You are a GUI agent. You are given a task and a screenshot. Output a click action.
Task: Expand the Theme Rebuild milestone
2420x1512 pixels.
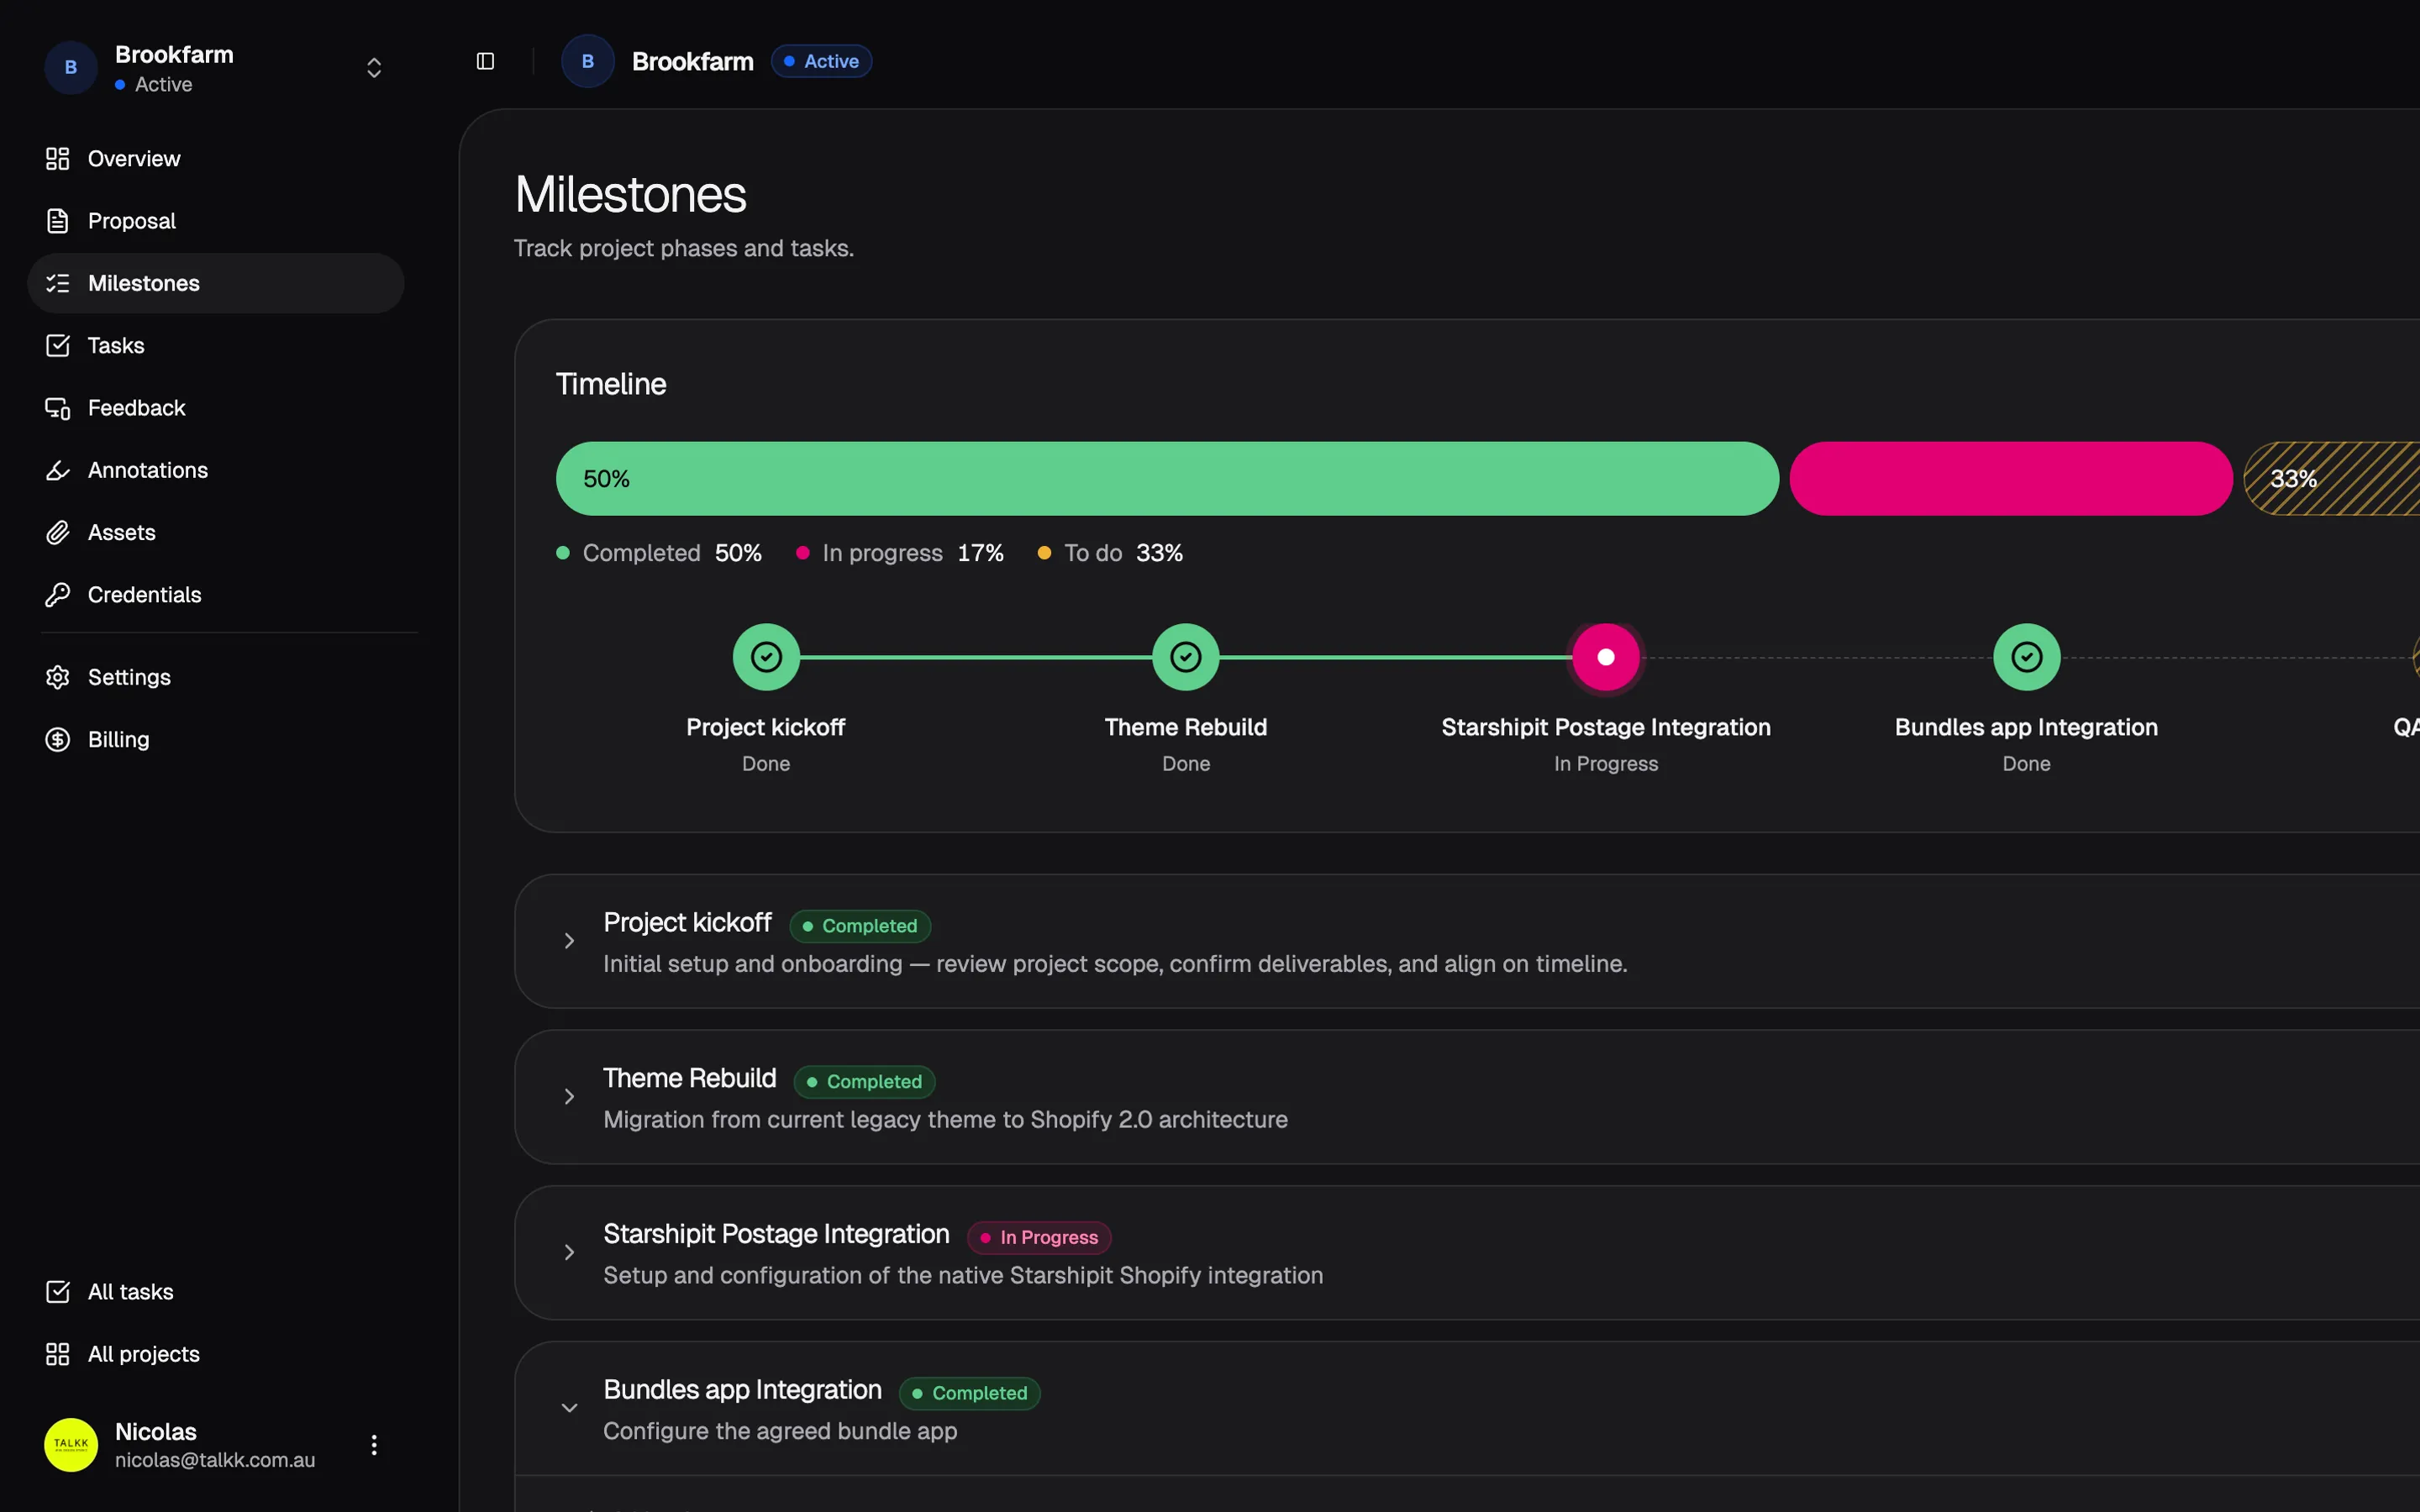point(569,1097)
